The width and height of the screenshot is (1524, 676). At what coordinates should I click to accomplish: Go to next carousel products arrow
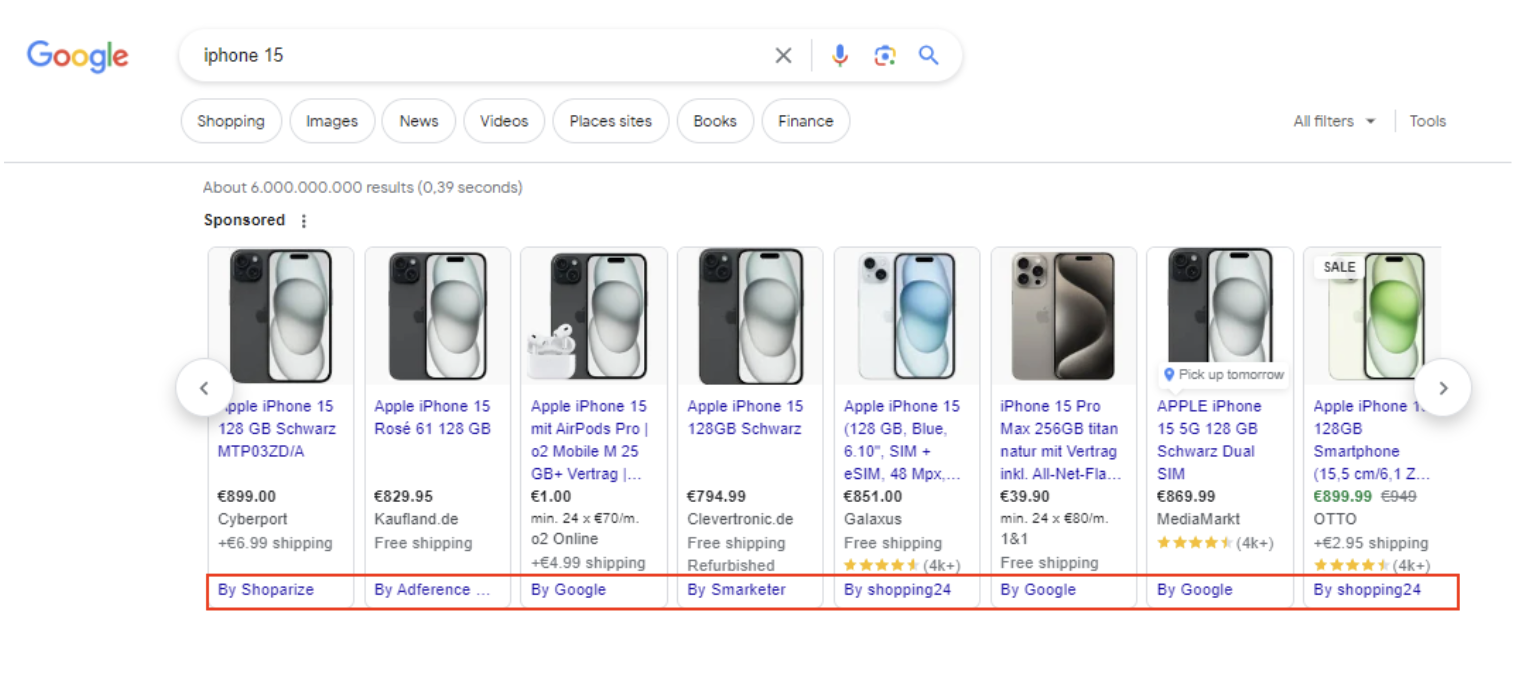1442,388
